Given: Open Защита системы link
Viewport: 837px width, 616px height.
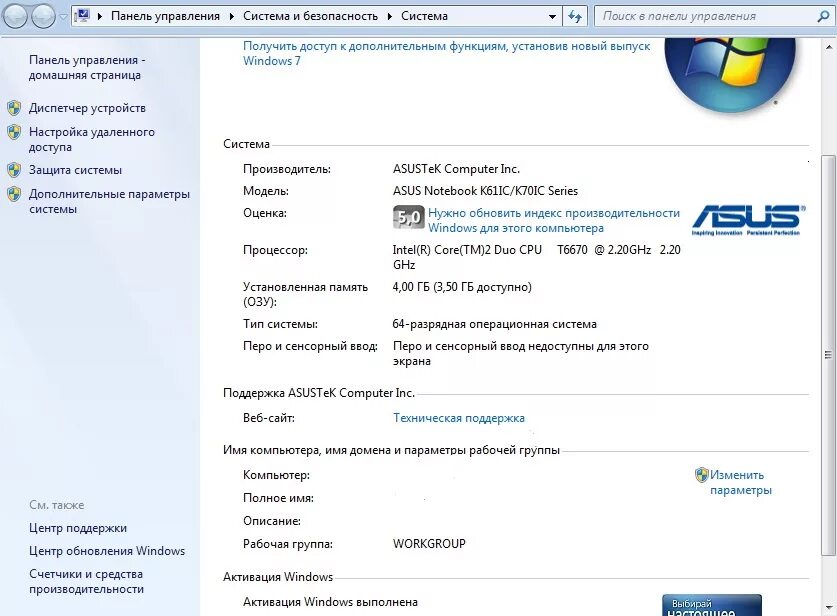Looking at the screenshot, I should (75, 170).
